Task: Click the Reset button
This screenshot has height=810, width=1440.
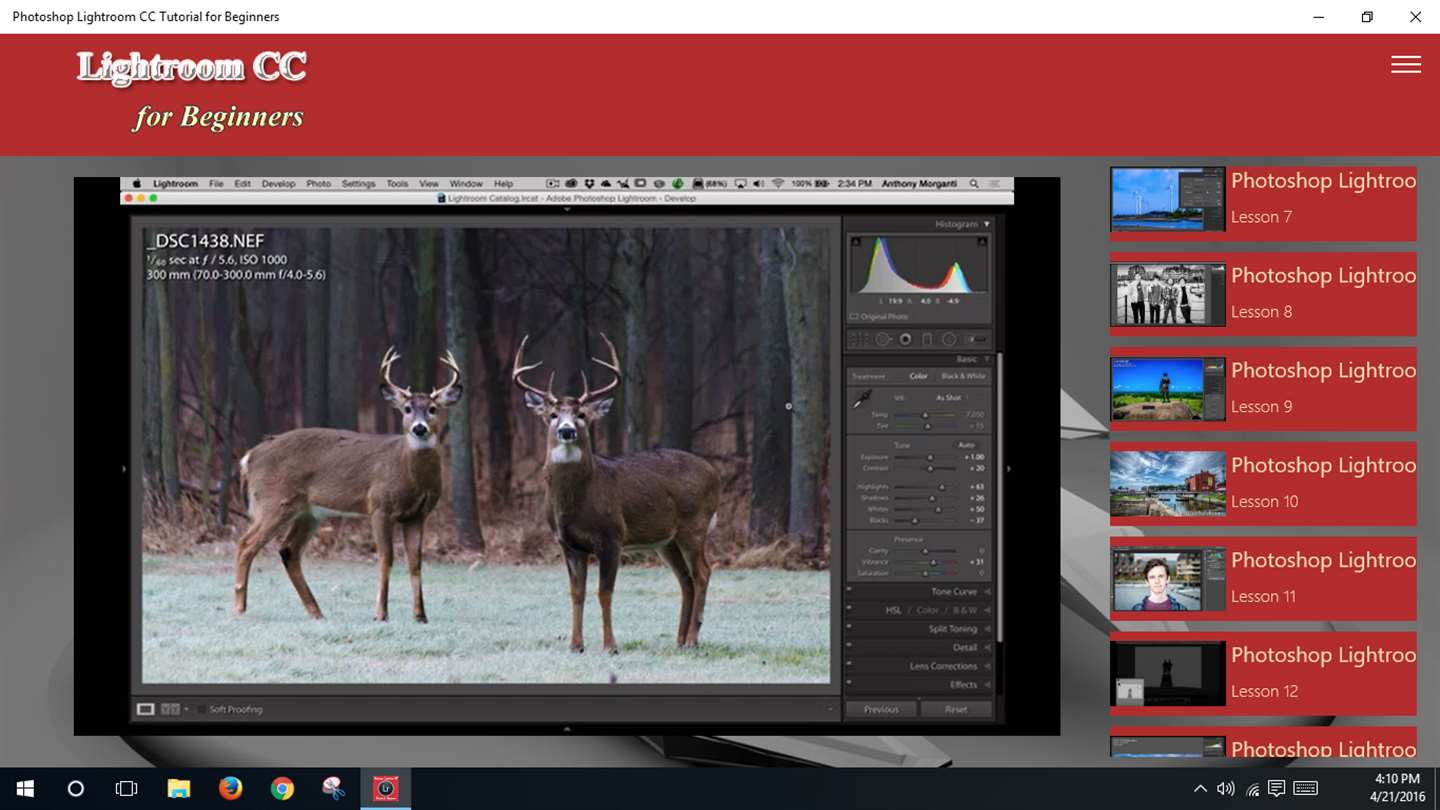Action: [x=956, y=709]
